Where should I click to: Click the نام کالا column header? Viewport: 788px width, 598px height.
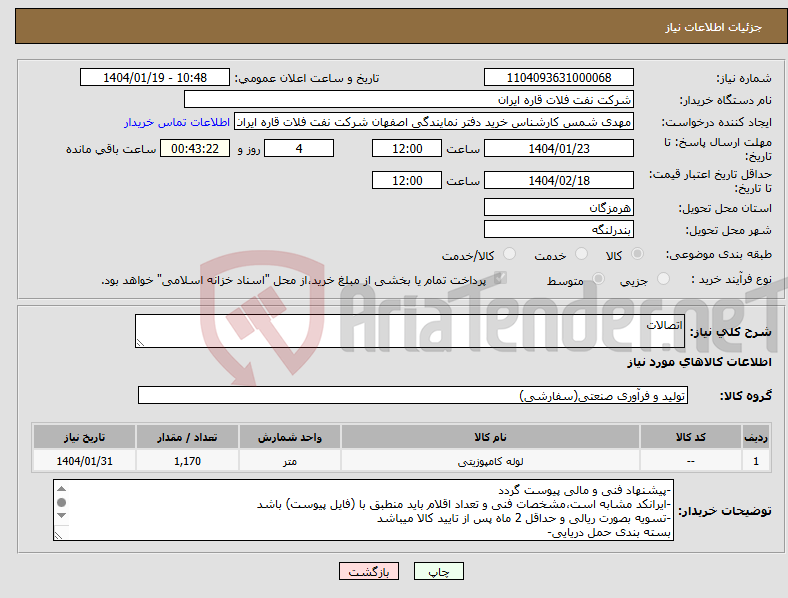click(490, 437)
